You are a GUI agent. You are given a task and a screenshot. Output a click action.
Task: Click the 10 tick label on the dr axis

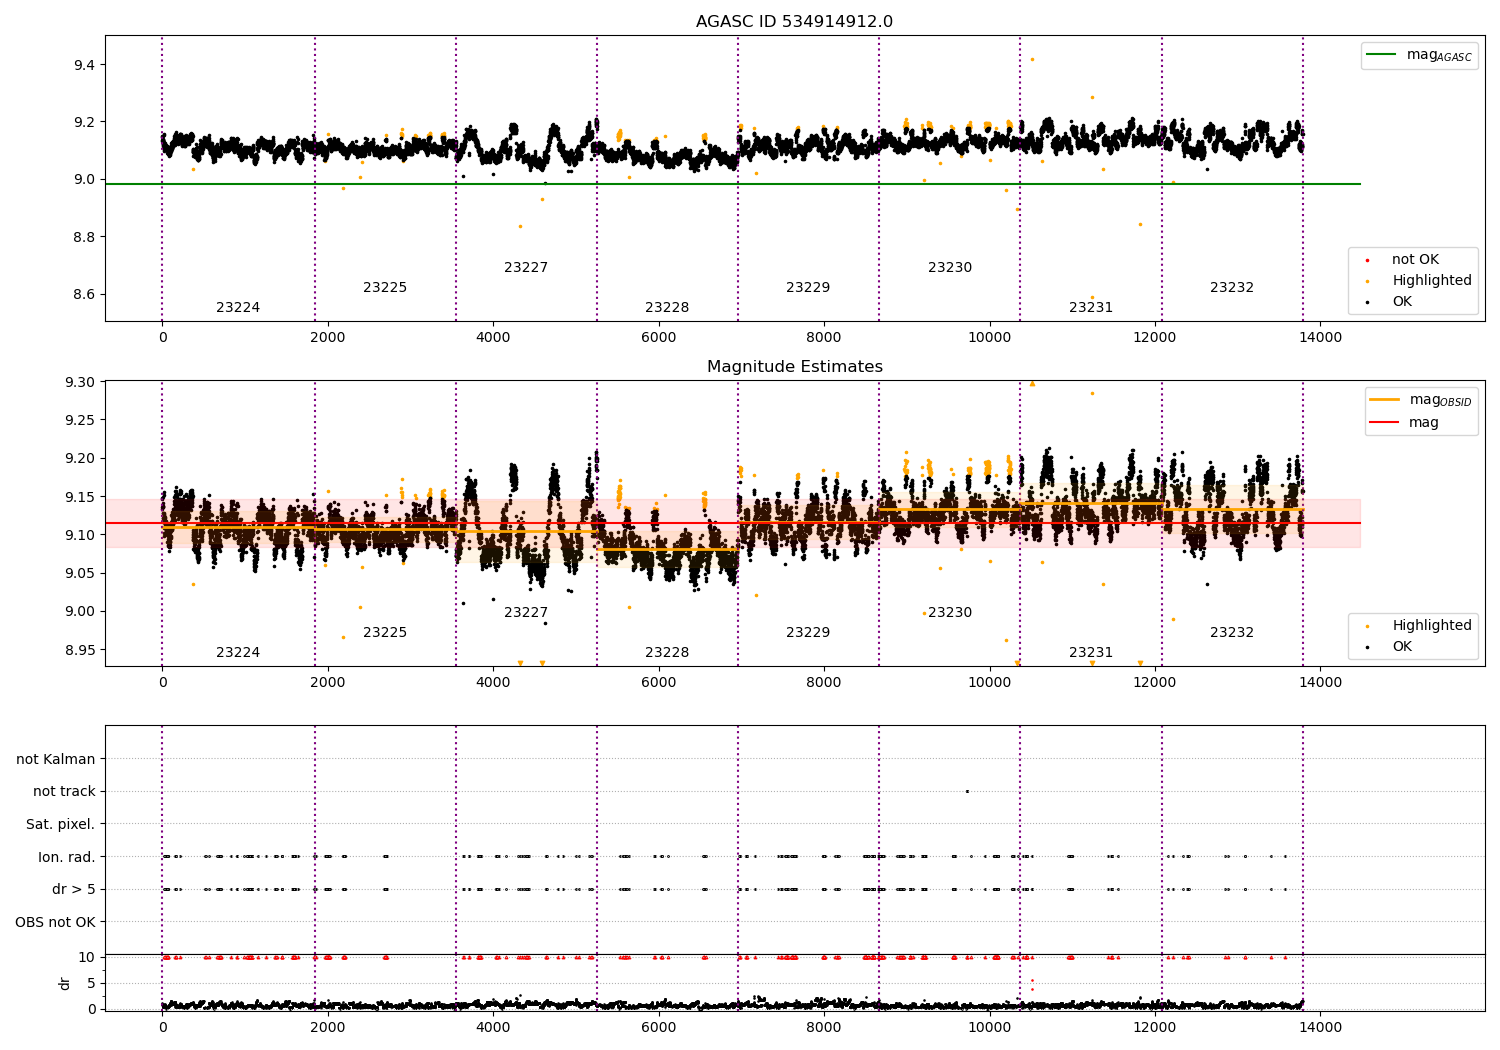click(x=87, y=957)
